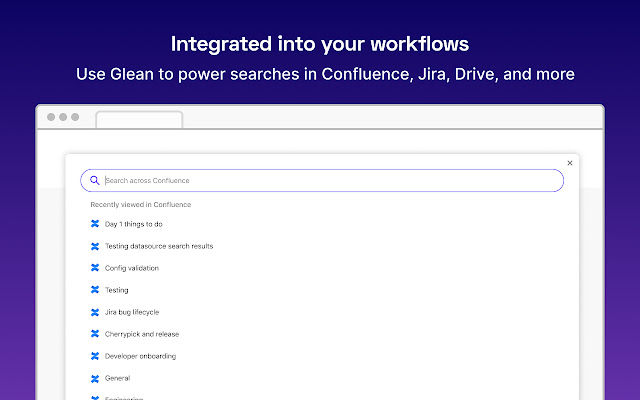
Task: Close the Glean search dialog
Action: [570, 162]
